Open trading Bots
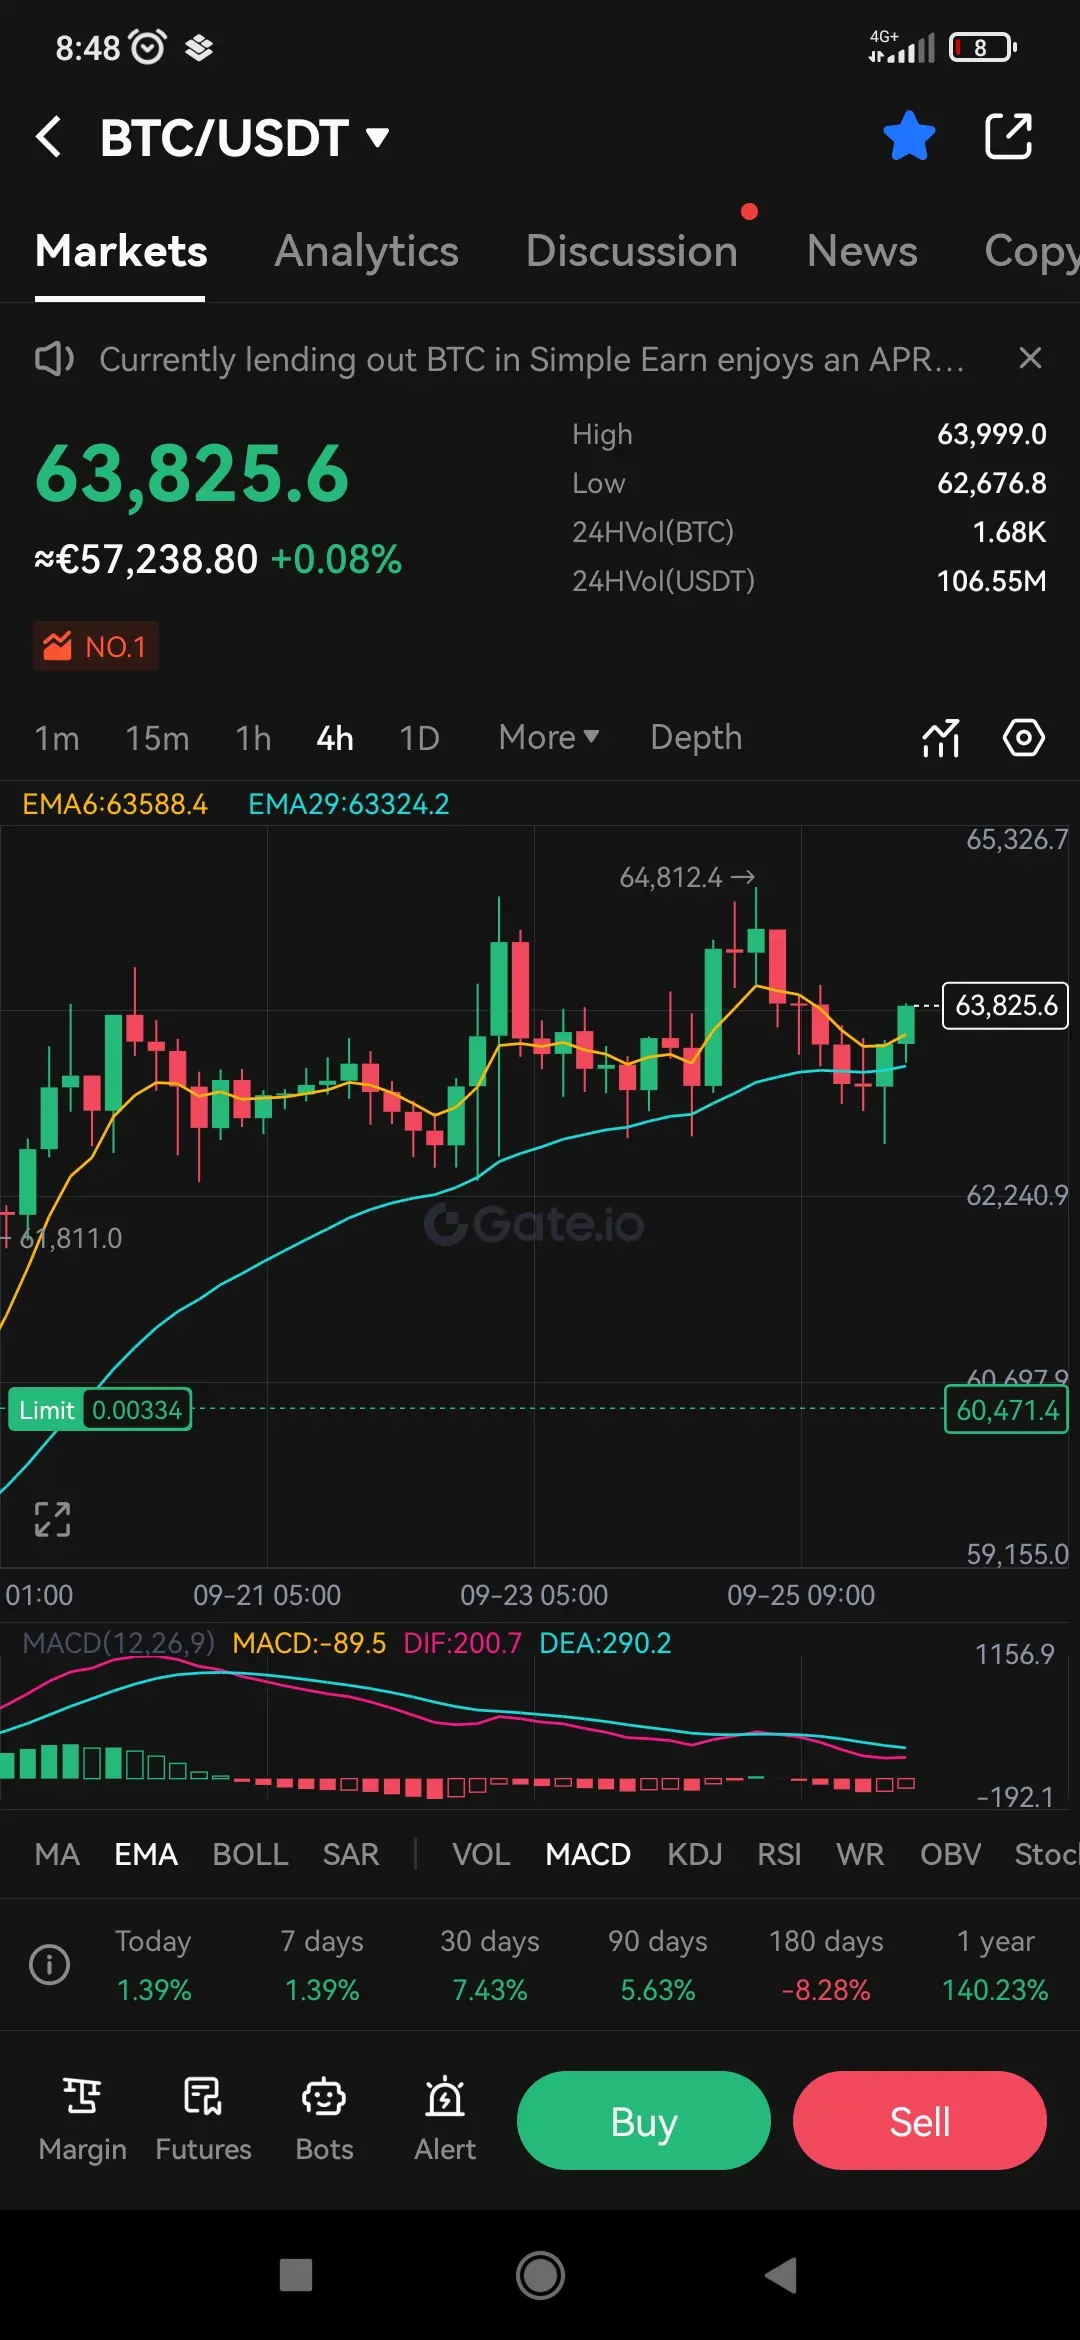This screenshot has width=1080, height=2340. (324, 2119)
